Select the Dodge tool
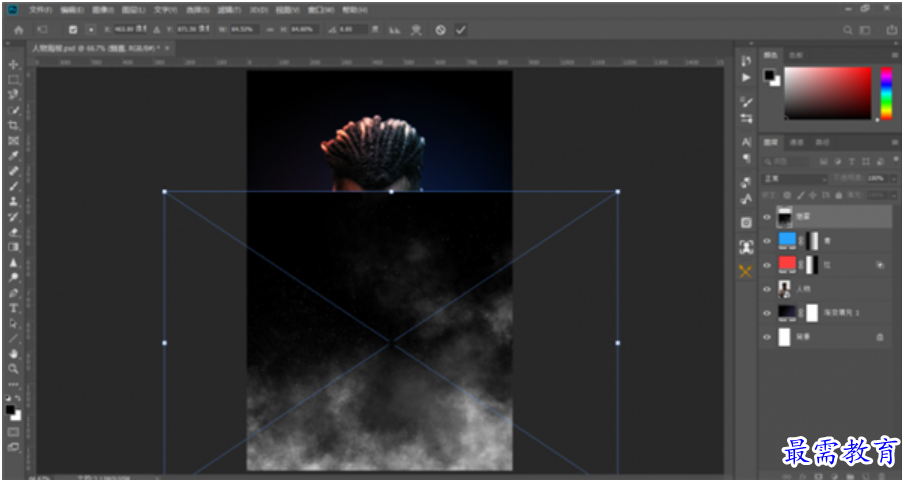Image resolution: width=906 pixels, height=483 pixels. (x=13, y=277)
